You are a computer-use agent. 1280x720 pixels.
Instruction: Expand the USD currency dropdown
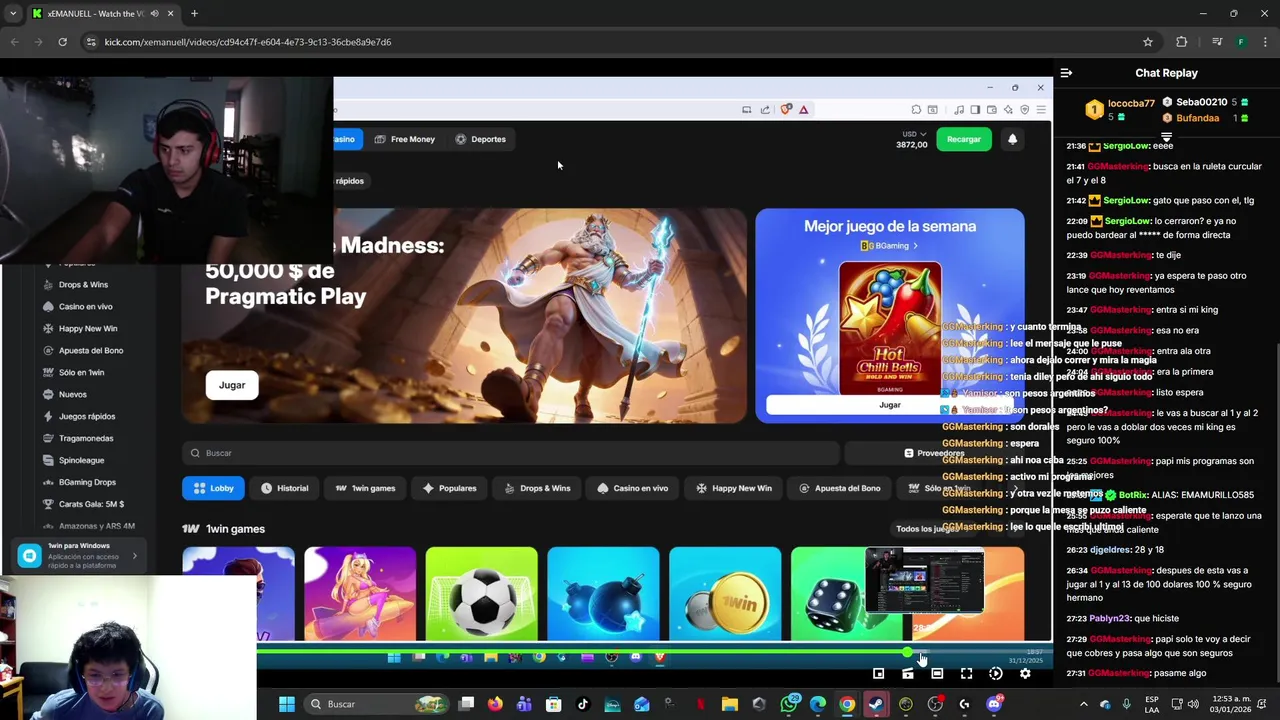914,134
